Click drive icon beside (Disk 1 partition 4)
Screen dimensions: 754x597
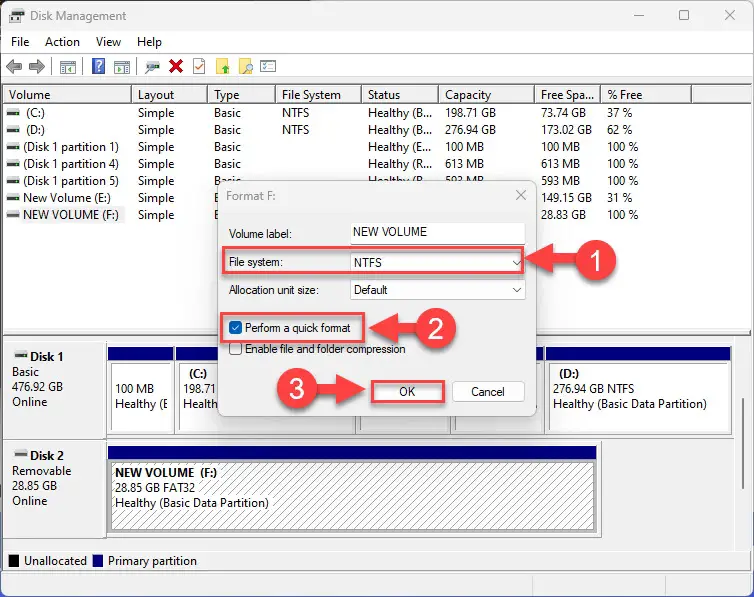tap(13, 164)
